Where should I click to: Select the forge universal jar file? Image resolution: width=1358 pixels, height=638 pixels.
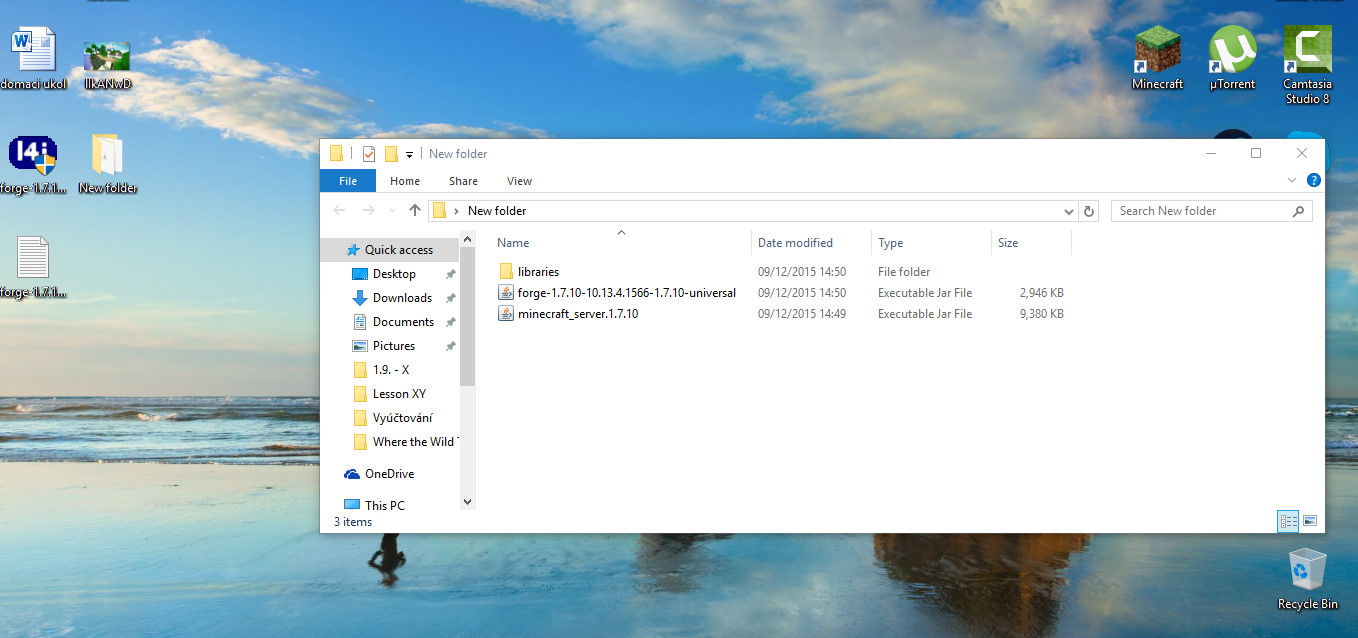tap(626, 293)
